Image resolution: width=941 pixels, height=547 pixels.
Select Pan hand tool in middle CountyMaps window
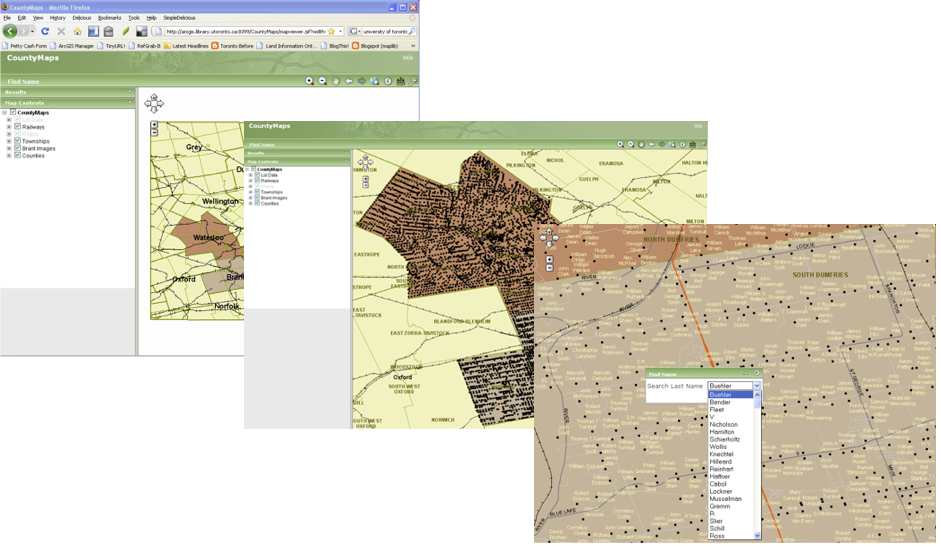[641, 144]
